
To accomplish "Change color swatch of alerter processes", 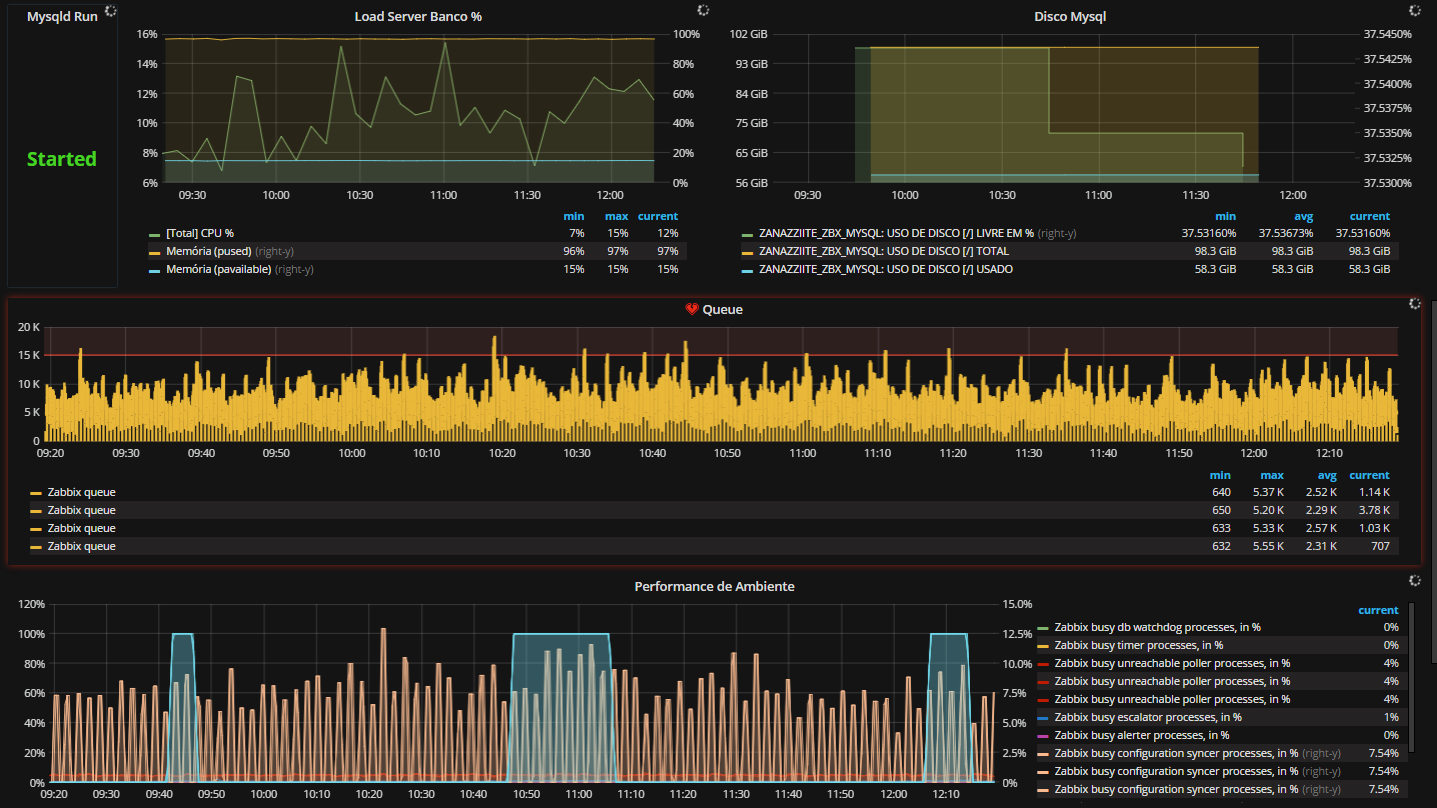I will tap(1044, 736).
